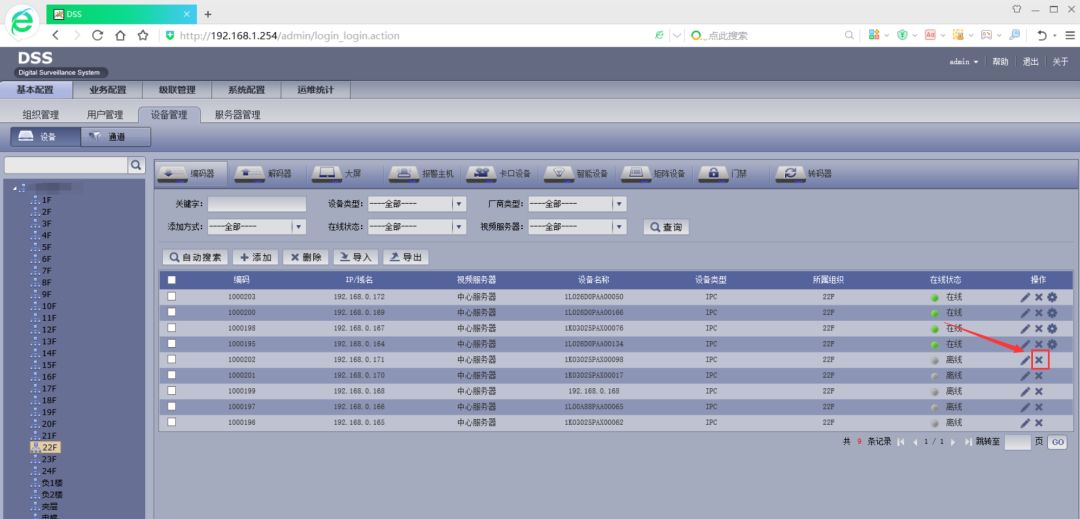Viewport: 1080px width, 519px height.
Task: Open a new browser tab with plus
Action: [x=208, y=14]
